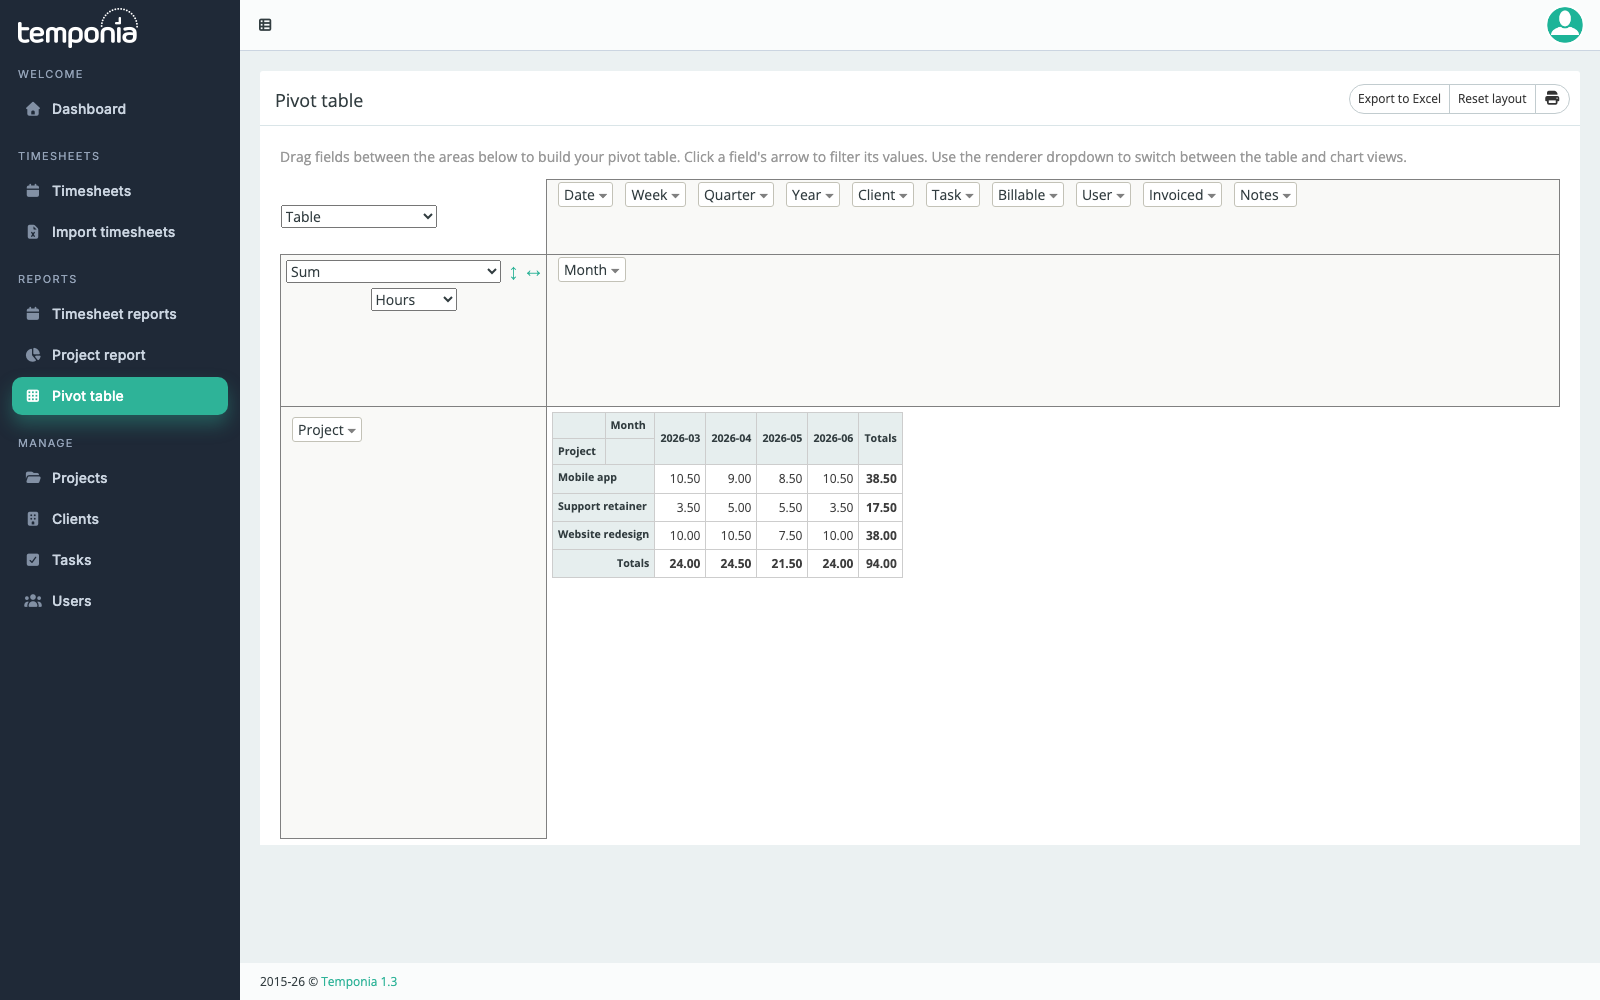Image resolution: width=1600 pixels, height=1000 pixels.
Task: Click the Projects folder icon
Action: click(x=33, y=478)
